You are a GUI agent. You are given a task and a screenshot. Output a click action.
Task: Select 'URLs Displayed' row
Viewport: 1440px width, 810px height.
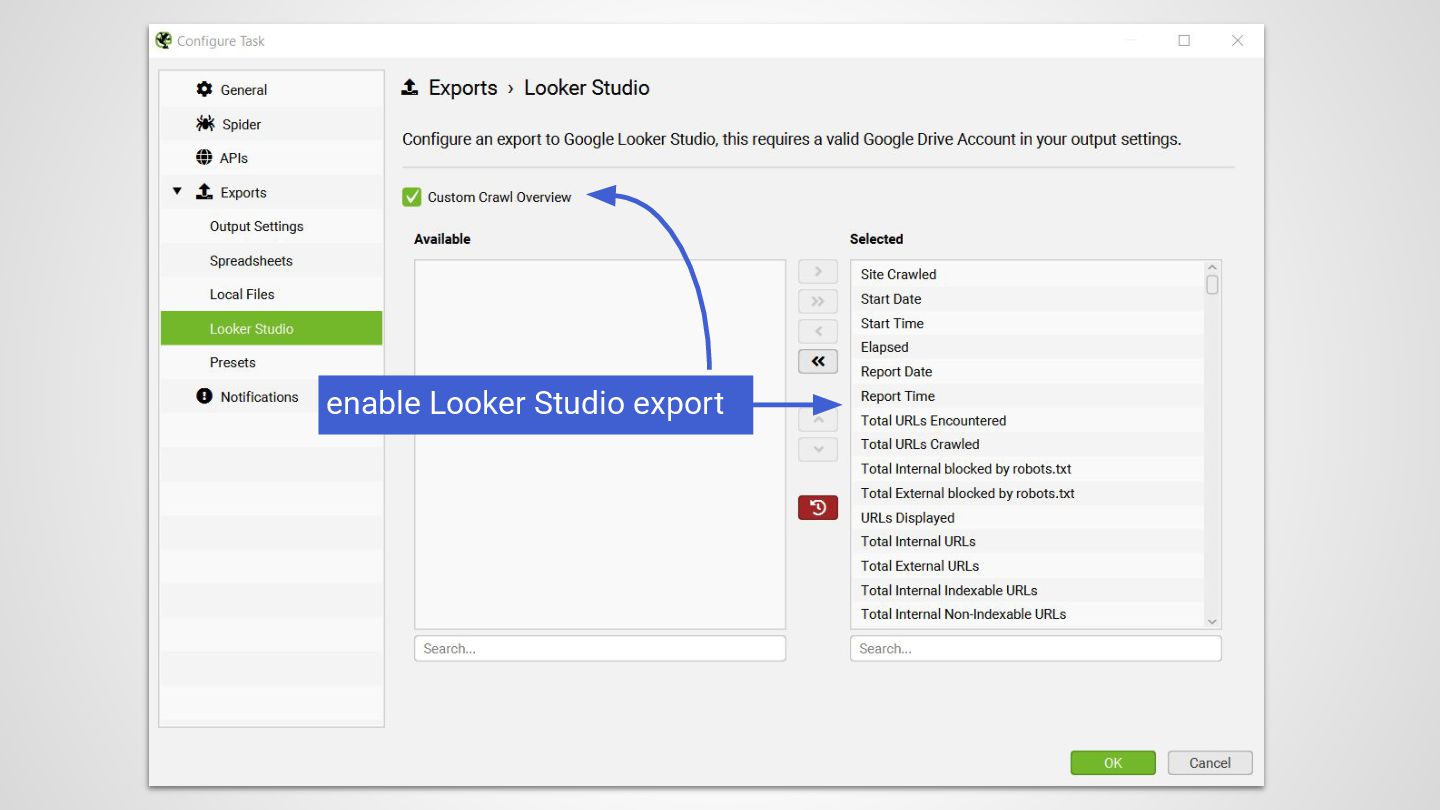1028,517
